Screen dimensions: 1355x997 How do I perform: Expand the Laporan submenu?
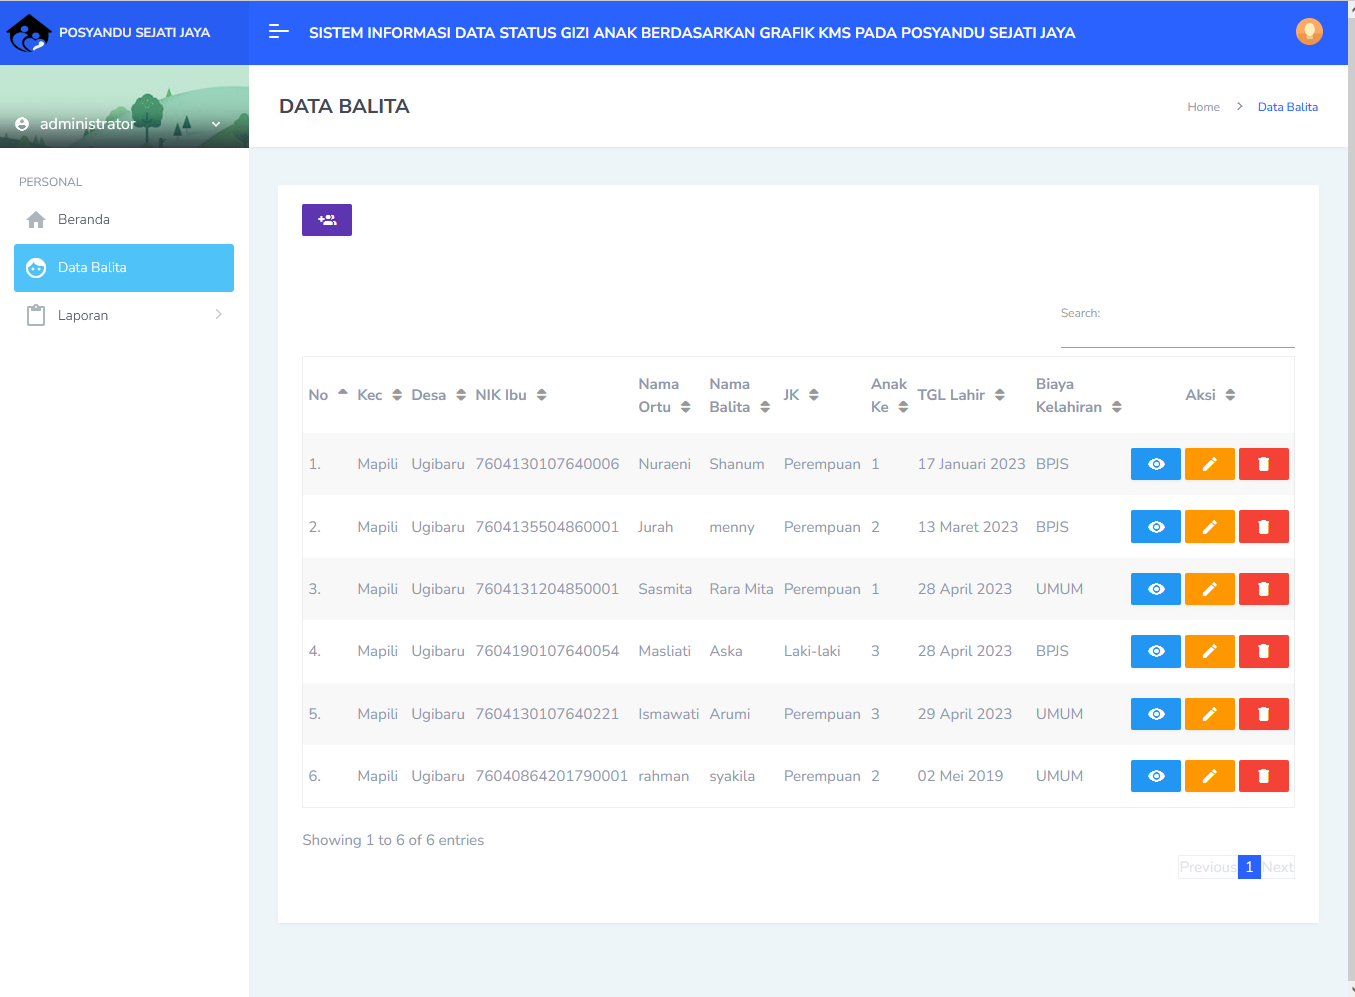pos(123,316)
